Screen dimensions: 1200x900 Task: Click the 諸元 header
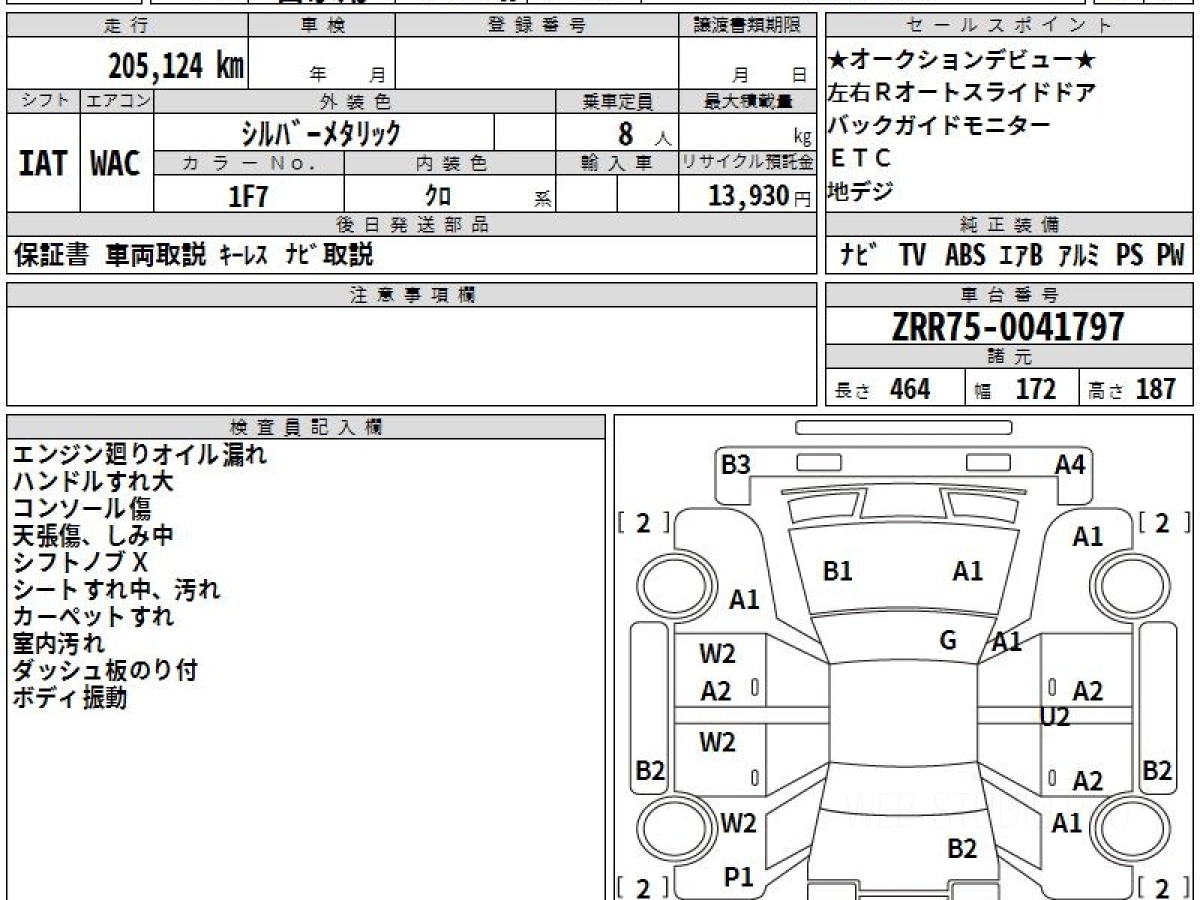[x=1009, y=357]
